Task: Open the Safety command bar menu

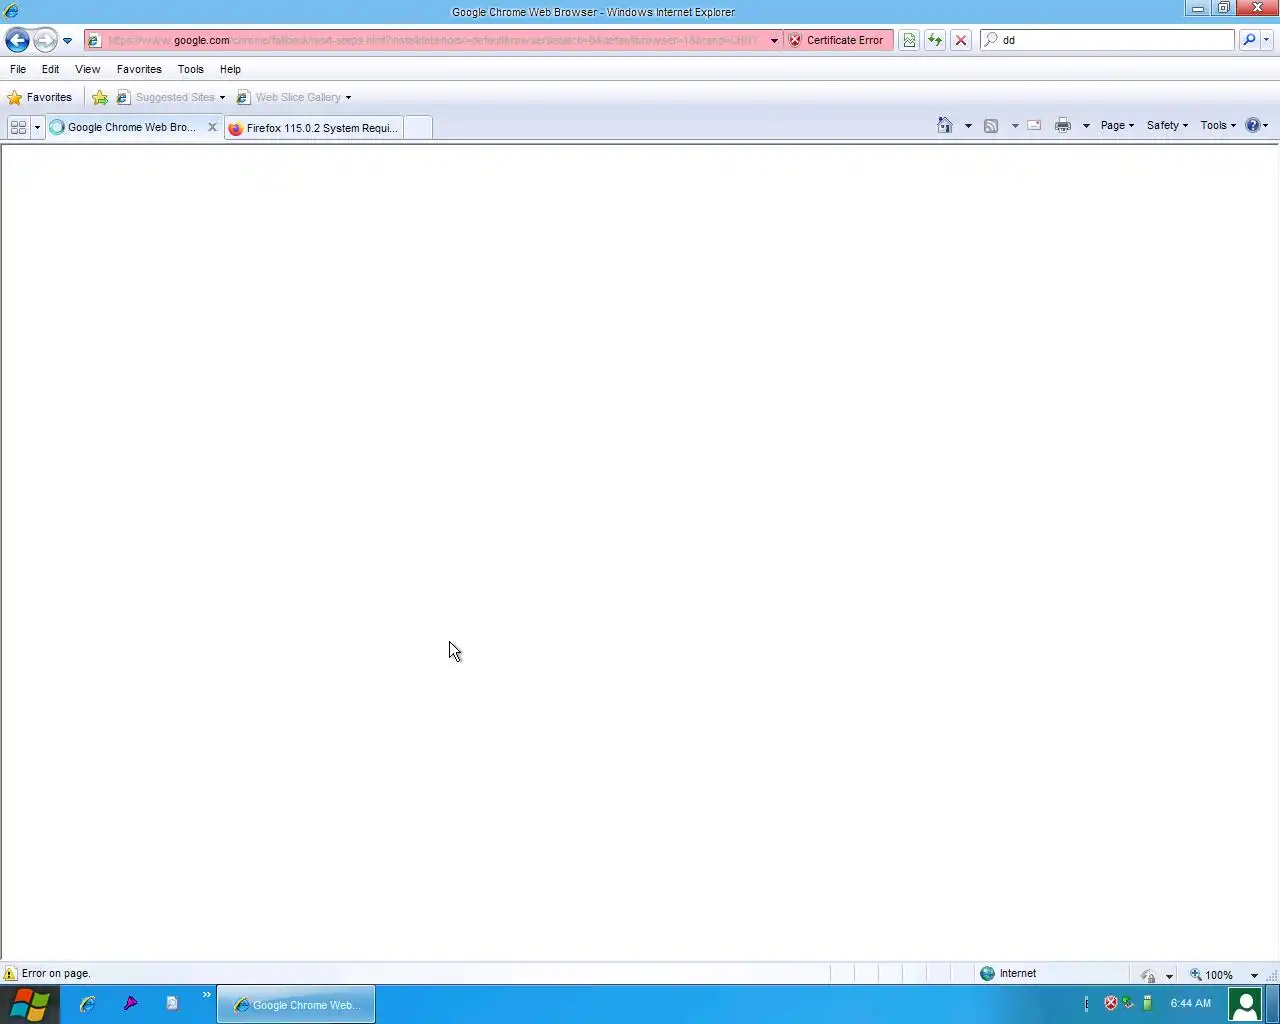Action: click(x=1167, y=125)
